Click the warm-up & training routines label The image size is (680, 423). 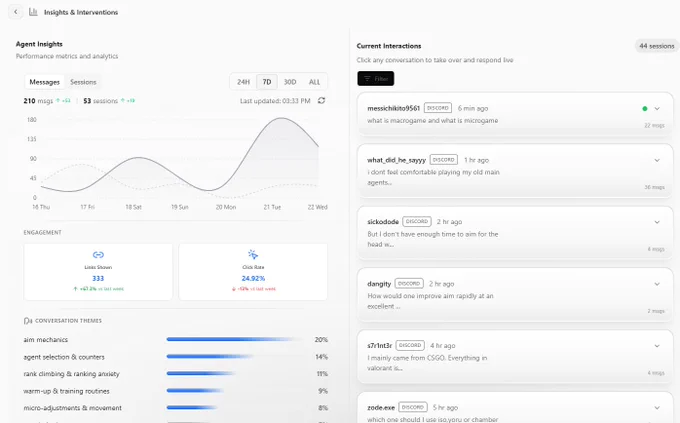[x=66, y=391]
